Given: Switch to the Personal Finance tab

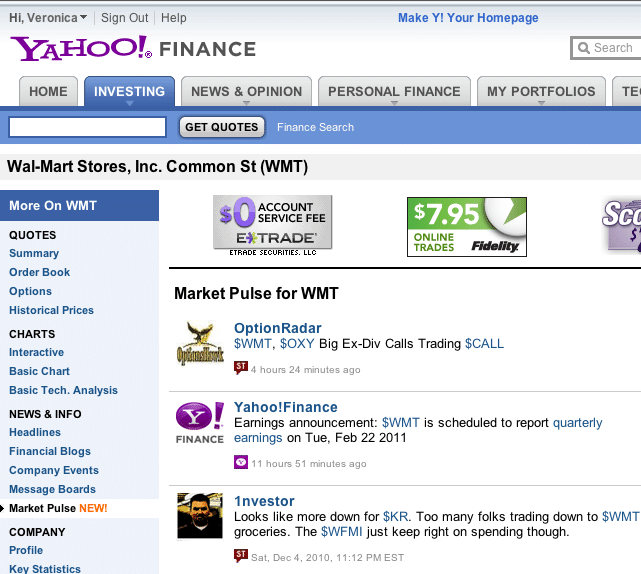Looking at the screenshot, I should tap(393, 92).
